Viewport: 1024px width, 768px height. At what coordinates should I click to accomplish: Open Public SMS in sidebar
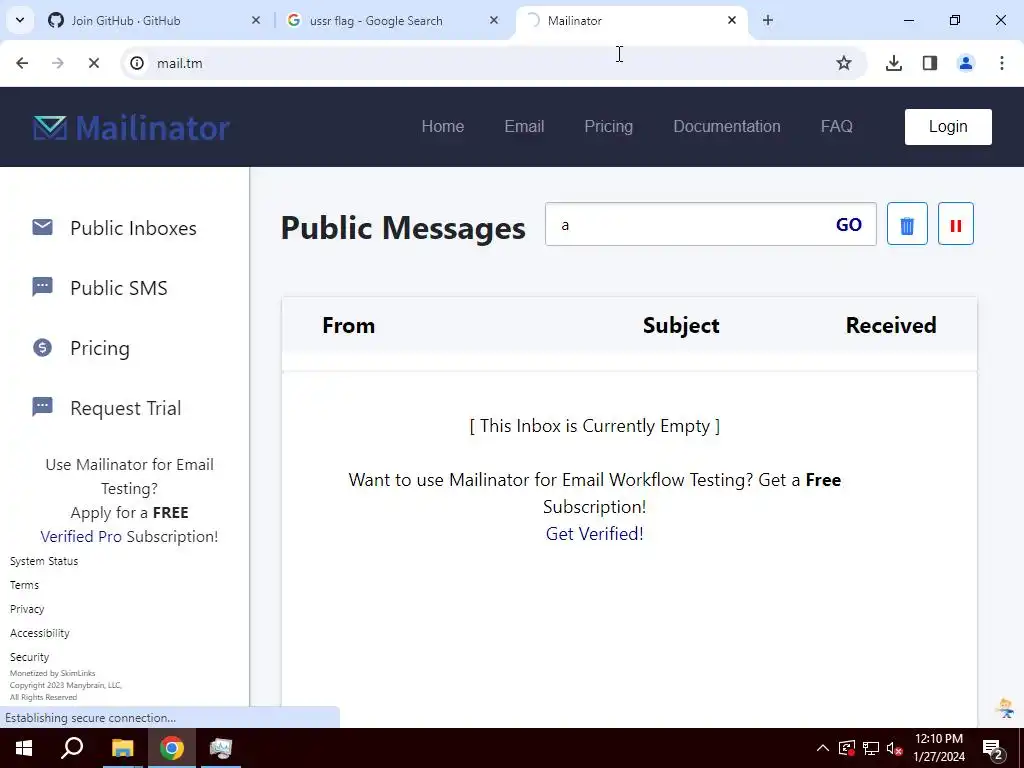(119, 288)
